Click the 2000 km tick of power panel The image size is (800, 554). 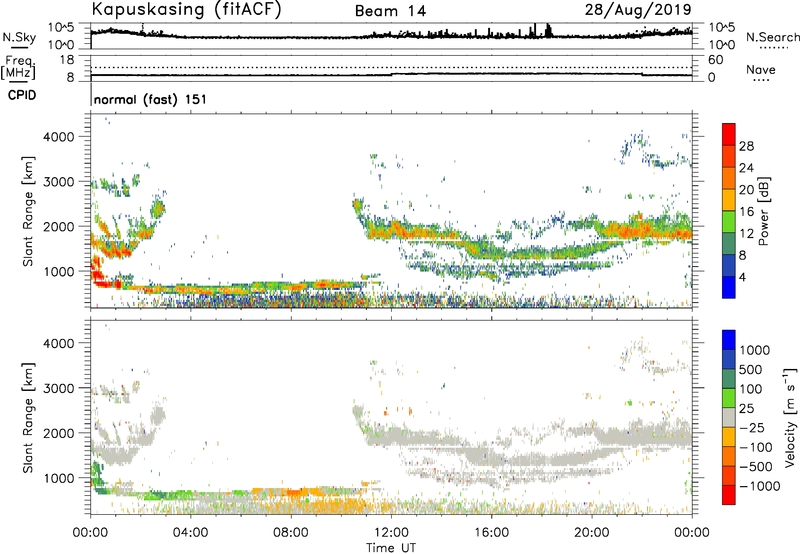[59, 226]
